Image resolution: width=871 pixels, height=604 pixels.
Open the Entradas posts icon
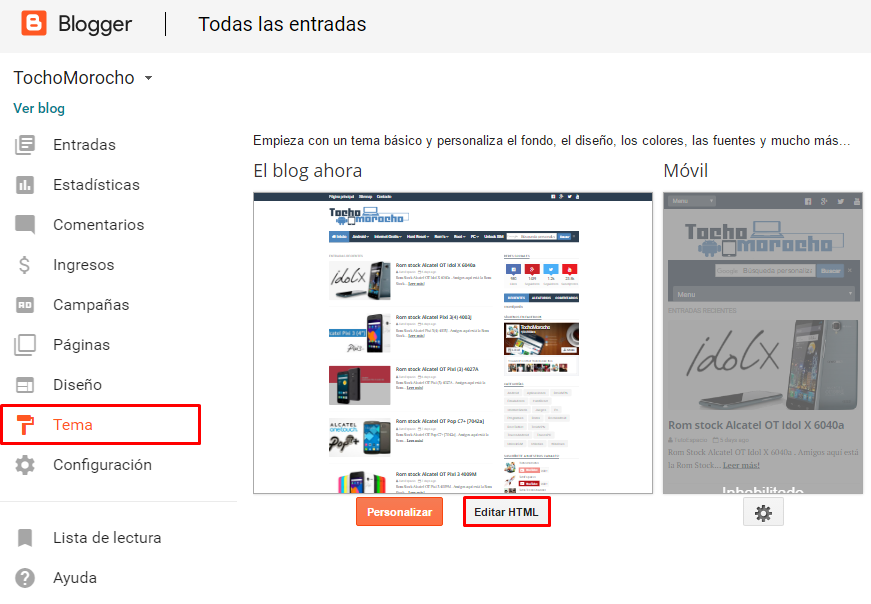25,144
